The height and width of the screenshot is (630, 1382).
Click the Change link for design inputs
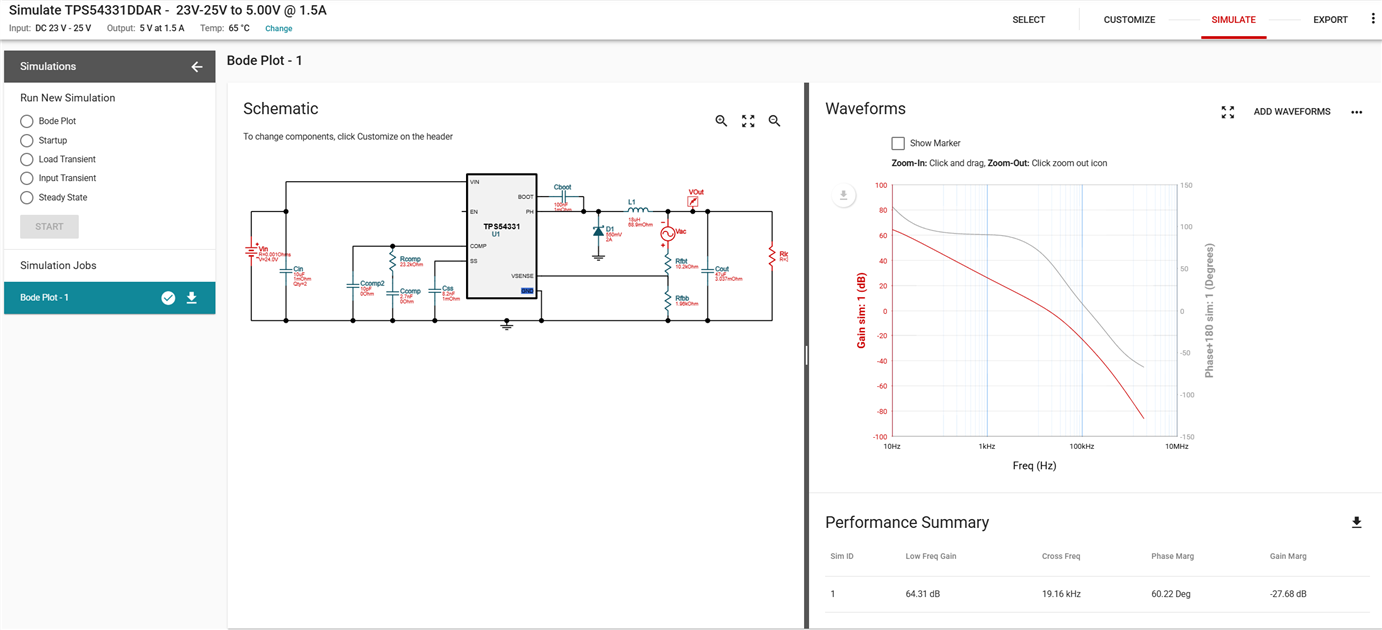pos(279,29)
